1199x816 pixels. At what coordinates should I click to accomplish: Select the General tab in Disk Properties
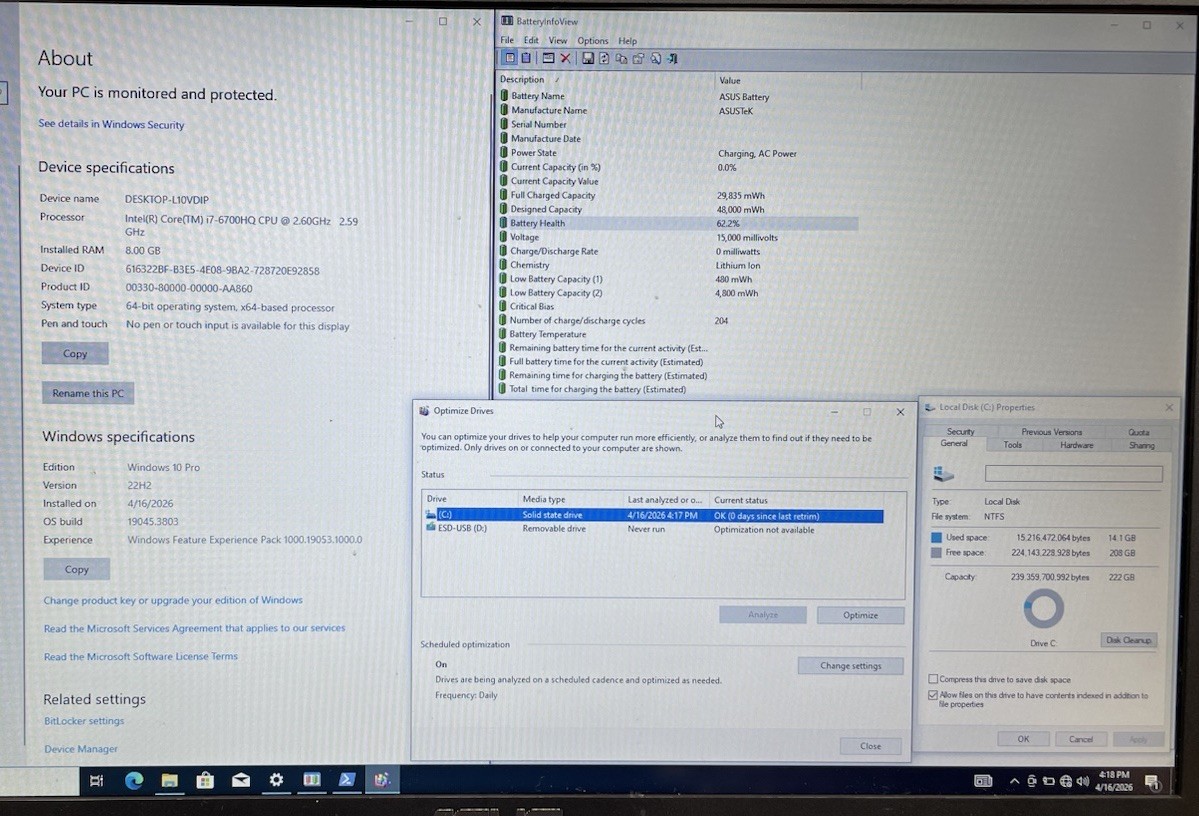click(954, 444)
